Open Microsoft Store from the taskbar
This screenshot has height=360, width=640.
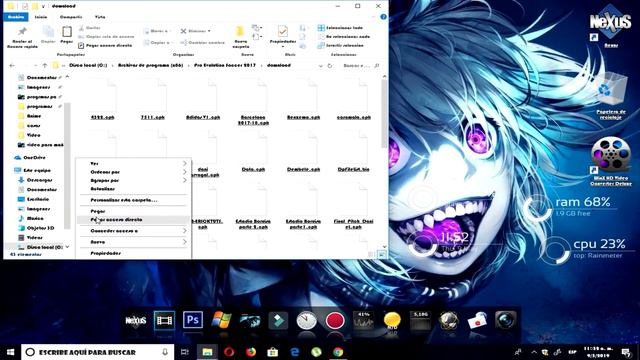click(x=273, y=352)
